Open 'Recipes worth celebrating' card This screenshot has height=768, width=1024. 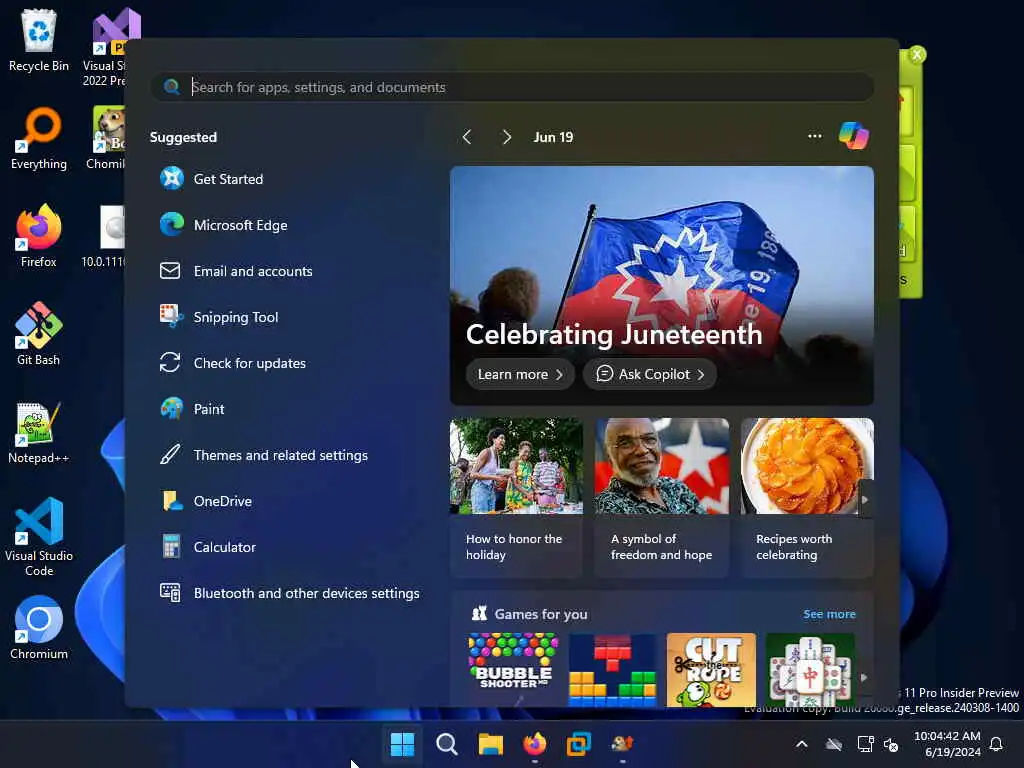point(807,498)
